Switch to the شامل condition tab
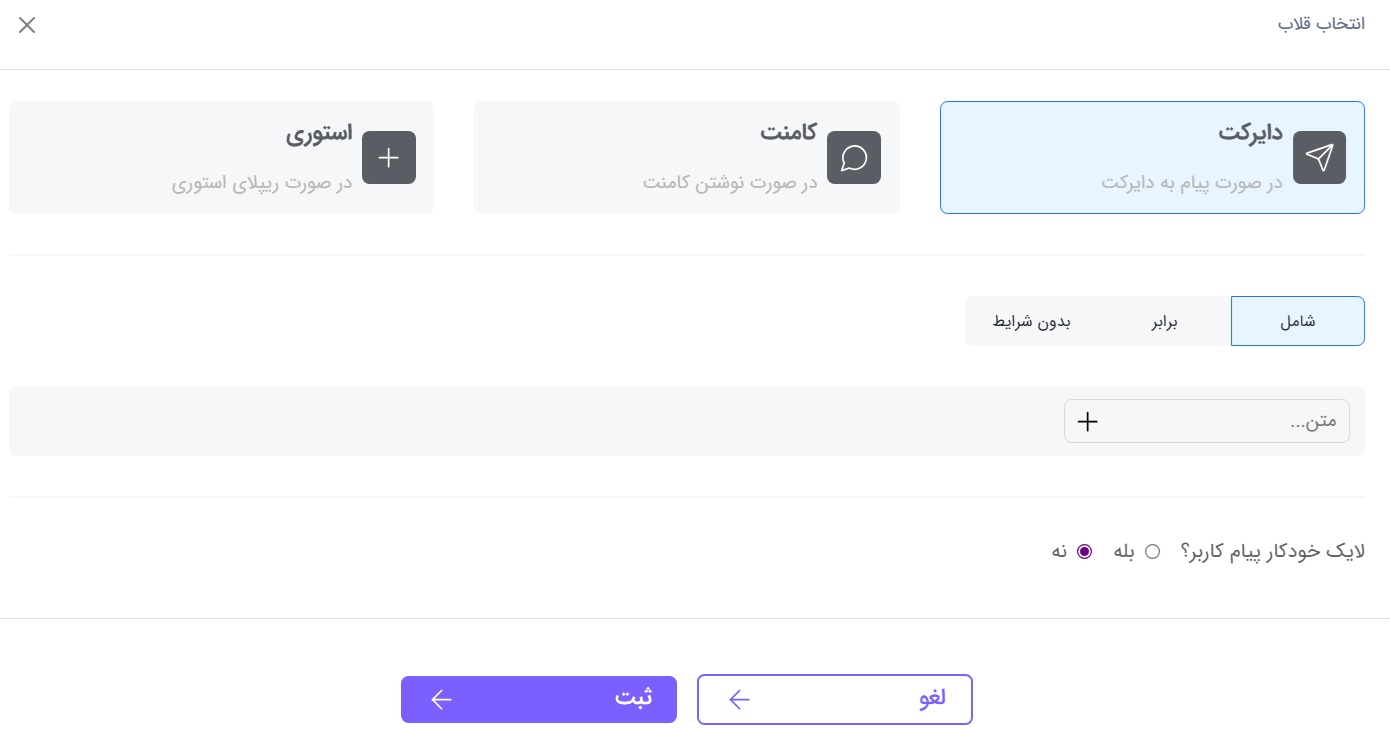The image size is (1390, 729). tap(1298, 321)
